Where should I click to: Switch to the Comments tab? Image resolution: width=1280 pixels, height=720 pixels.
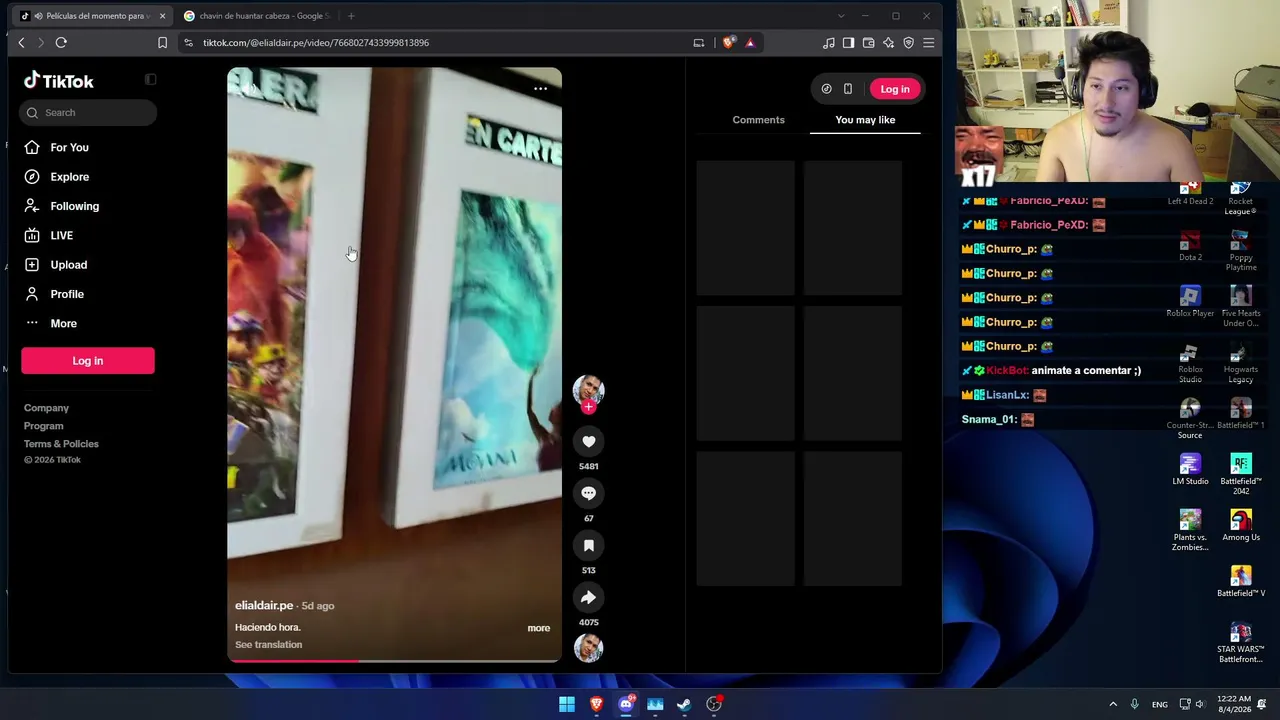click(758, 120)
